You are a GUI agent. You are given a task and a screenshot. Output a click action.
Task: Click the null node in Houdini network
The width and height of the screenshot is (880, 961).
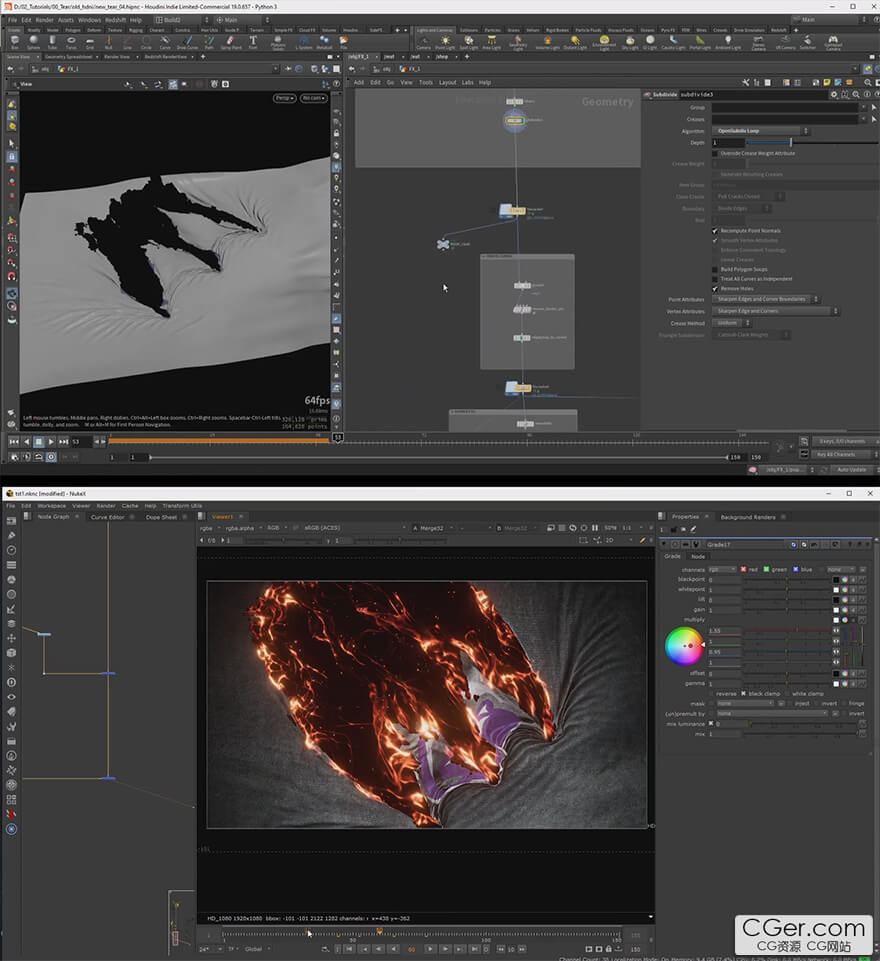[443, 245]
